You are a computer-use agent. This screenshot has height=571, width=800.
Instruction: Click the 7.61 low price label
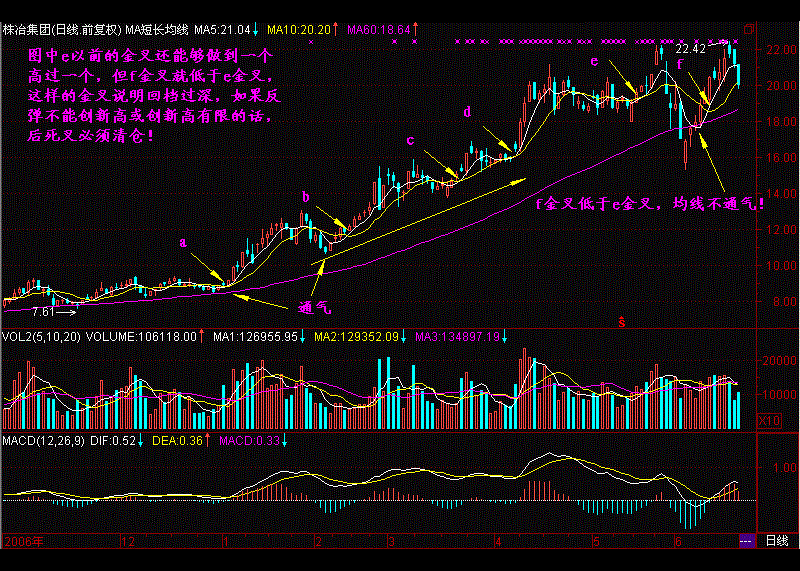43,311
